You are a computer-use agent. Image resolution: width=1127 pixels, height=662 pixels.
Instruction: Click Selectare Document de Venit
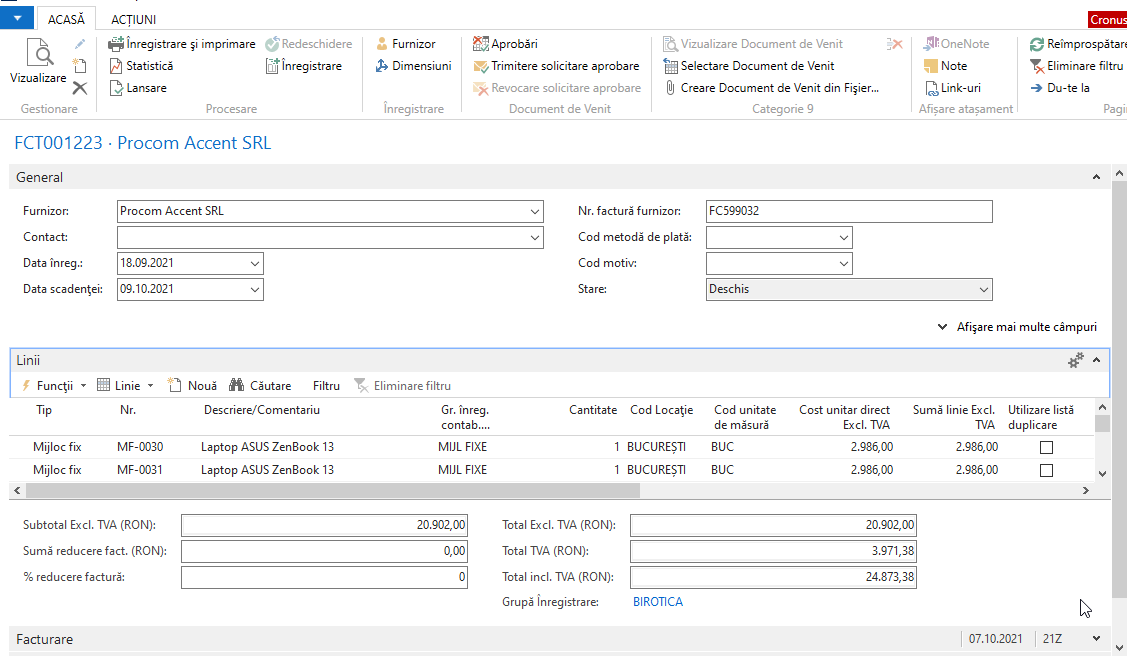point(748,66)
